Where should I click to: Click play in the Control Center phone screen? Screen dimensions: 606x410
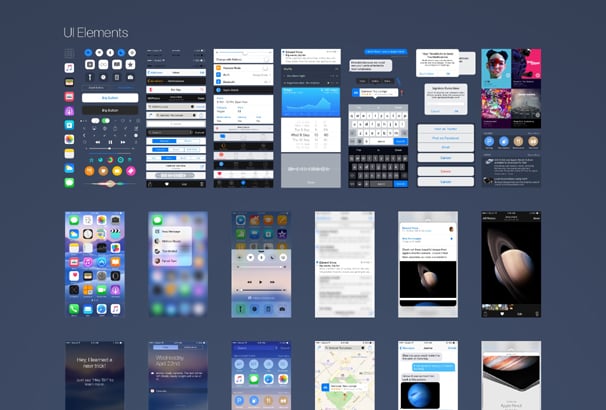click(x=261, y=282)
